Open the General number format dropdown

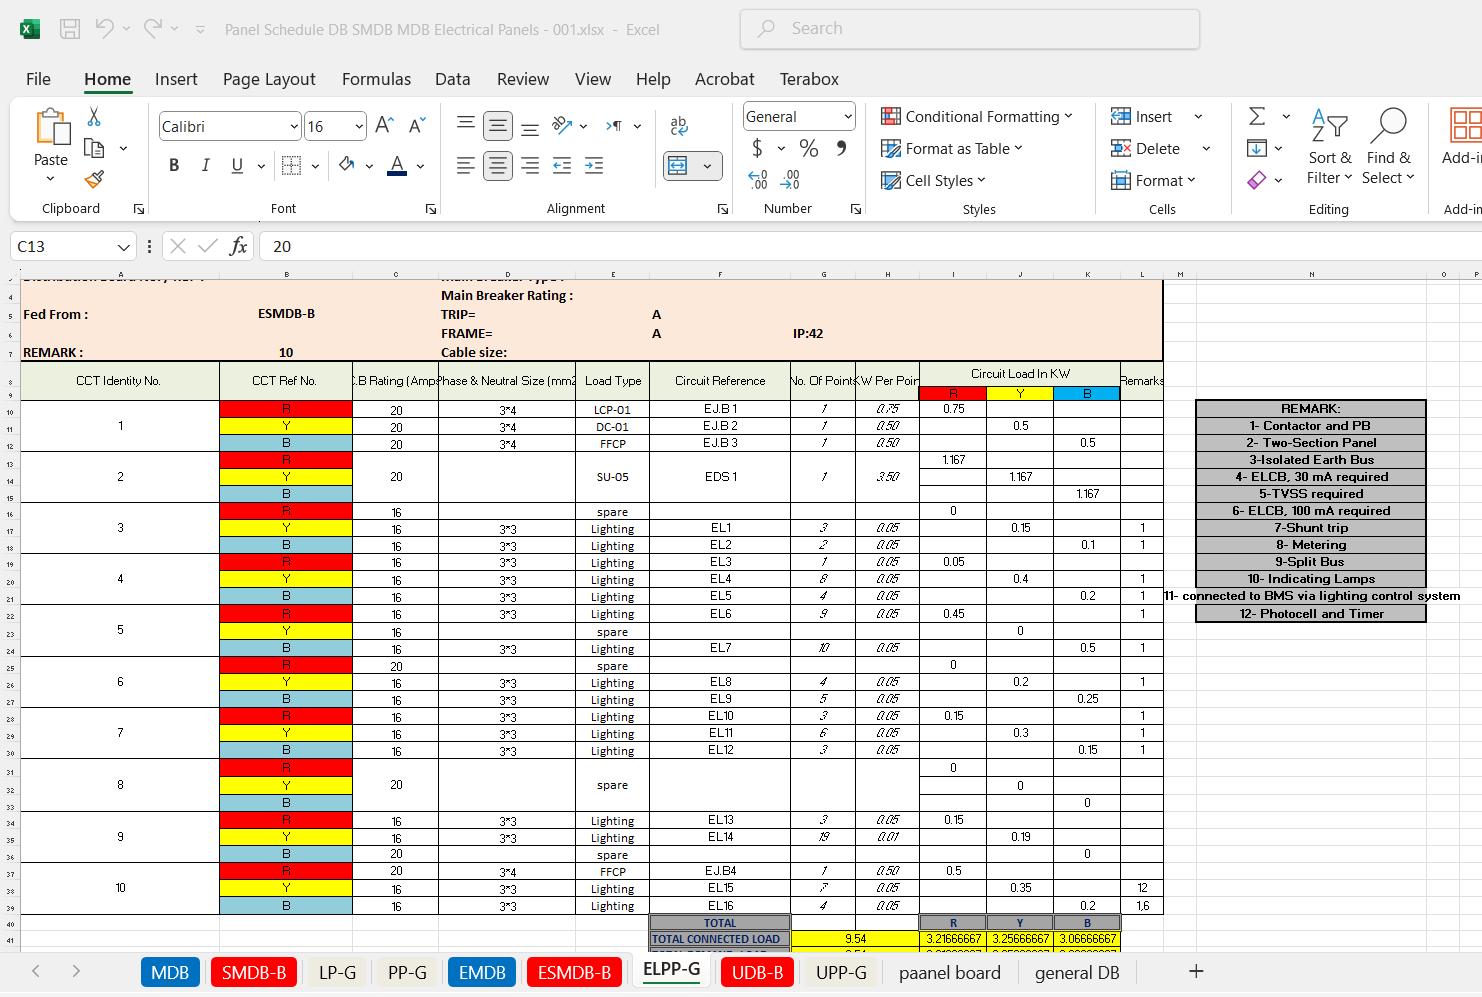(848, 117)
